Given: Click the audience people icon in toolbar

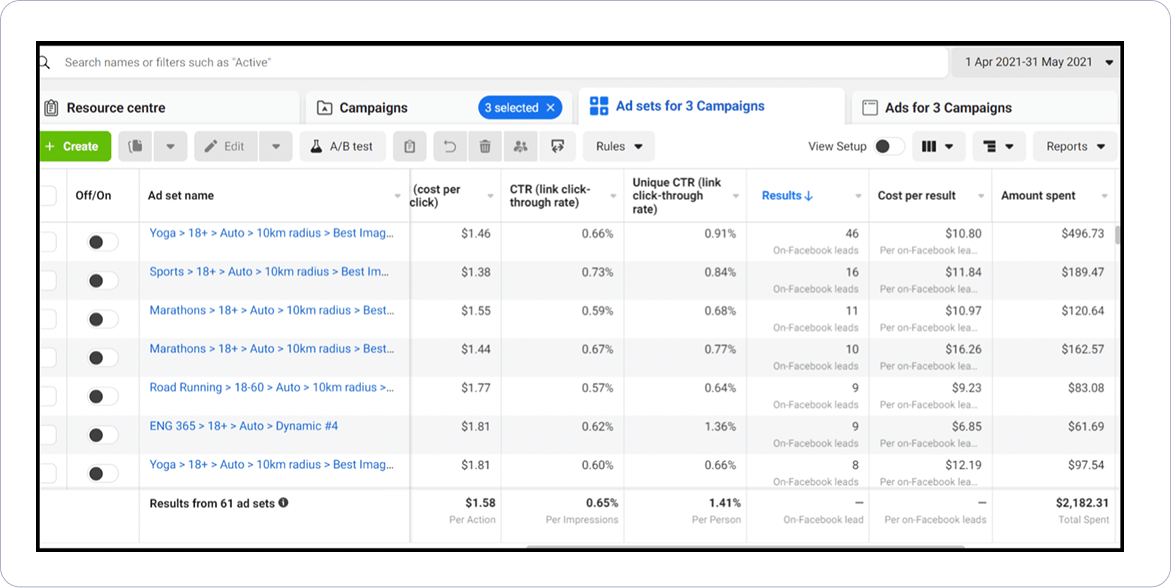Looking at the screenshot, I should click(x=520, y=146).
